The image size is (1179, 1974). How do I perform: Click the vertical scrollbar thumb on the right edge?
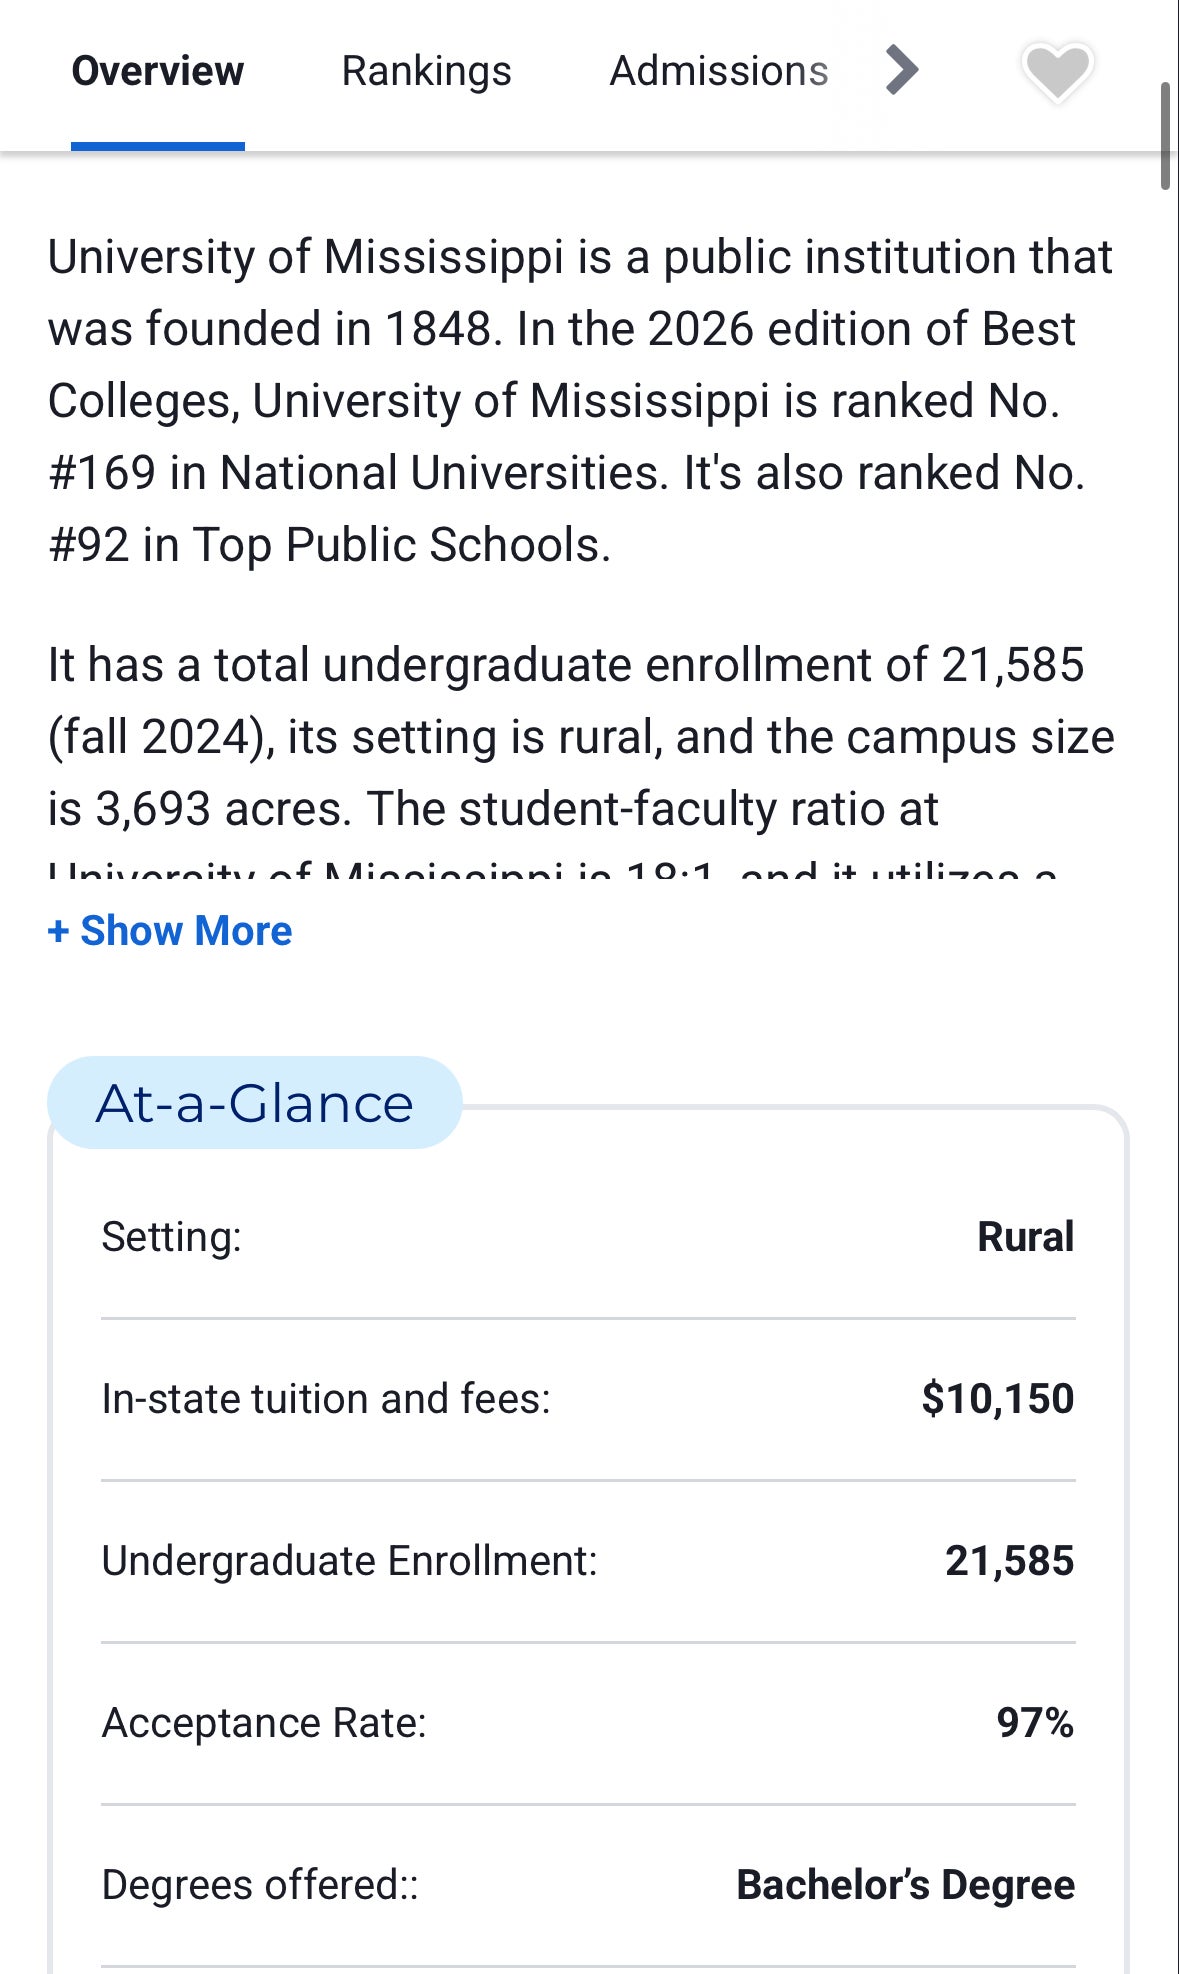[x=1165, y=135]
